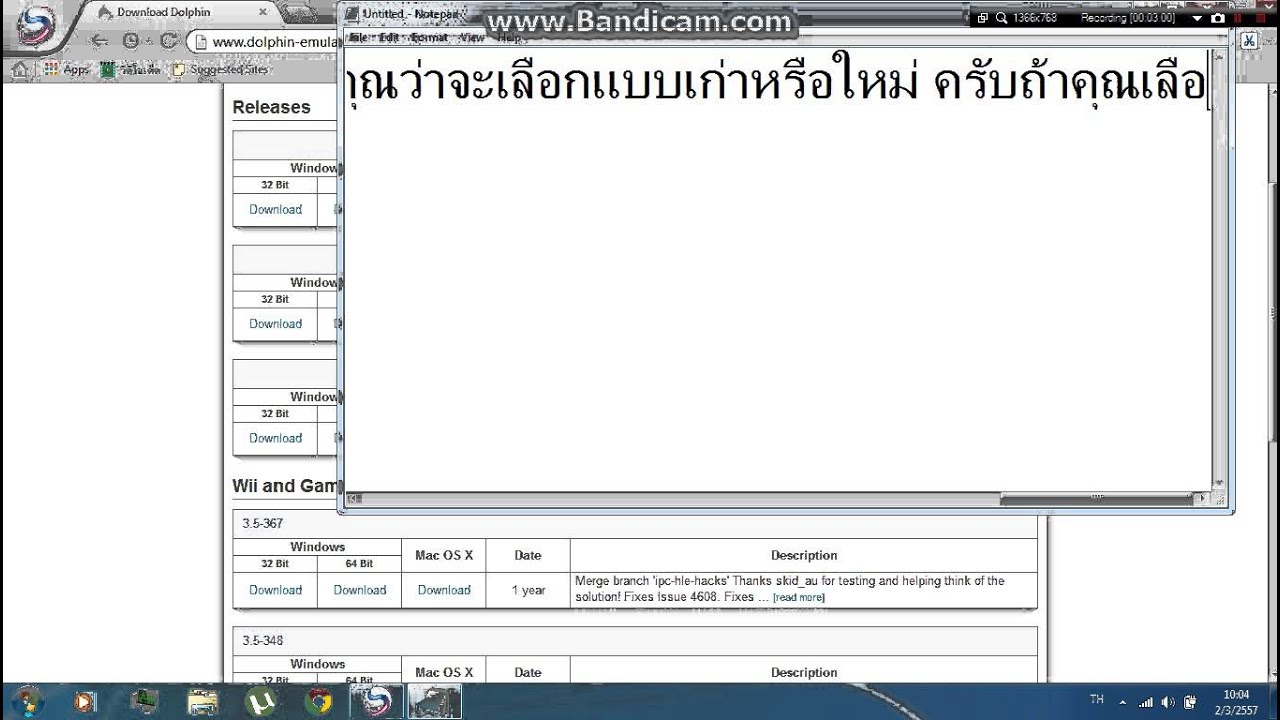Click the Chrome reload button
The width and height of the screenshot is (1280, 720).
point(168,41)
